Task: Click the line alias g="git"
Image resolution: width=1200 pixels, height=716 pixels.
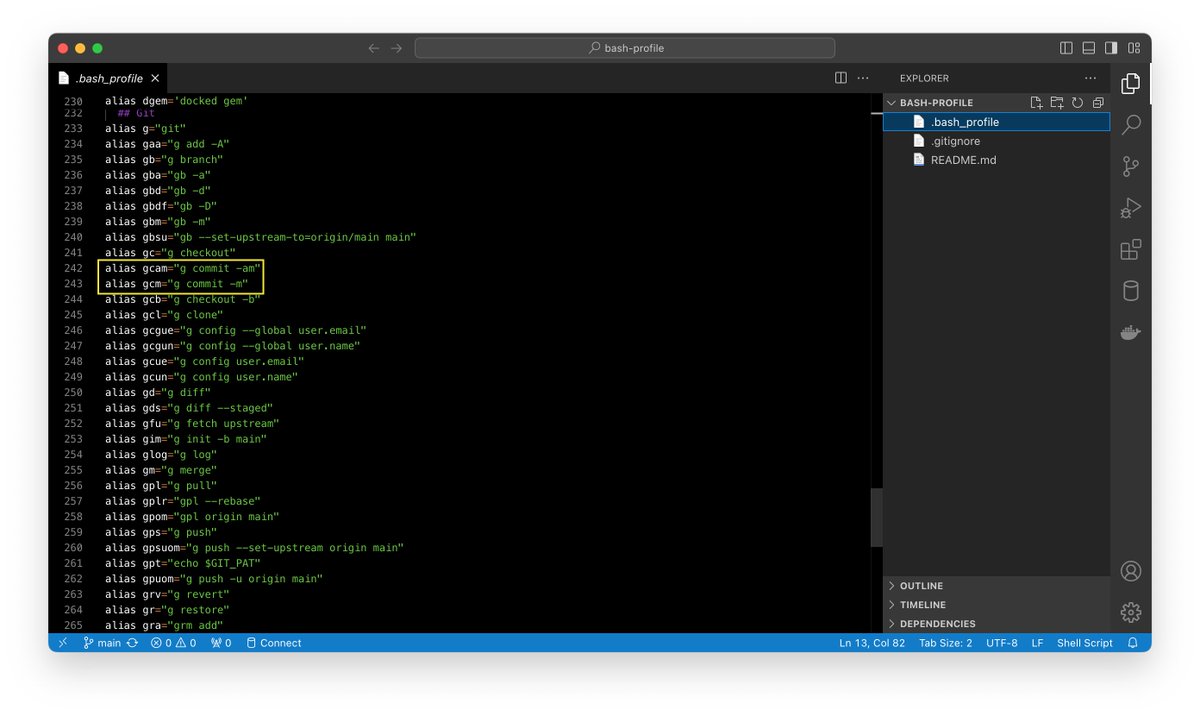Action: point(146,128)
